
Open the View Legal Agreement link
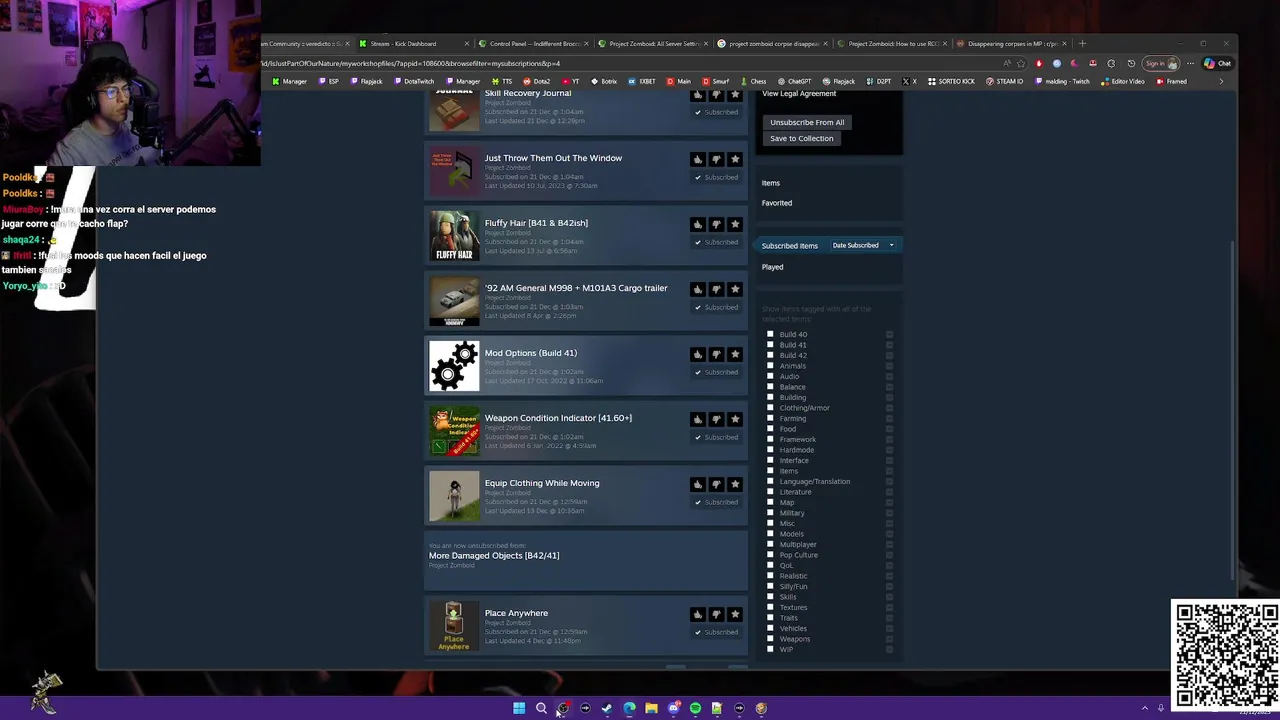click(x=799, y=94)
